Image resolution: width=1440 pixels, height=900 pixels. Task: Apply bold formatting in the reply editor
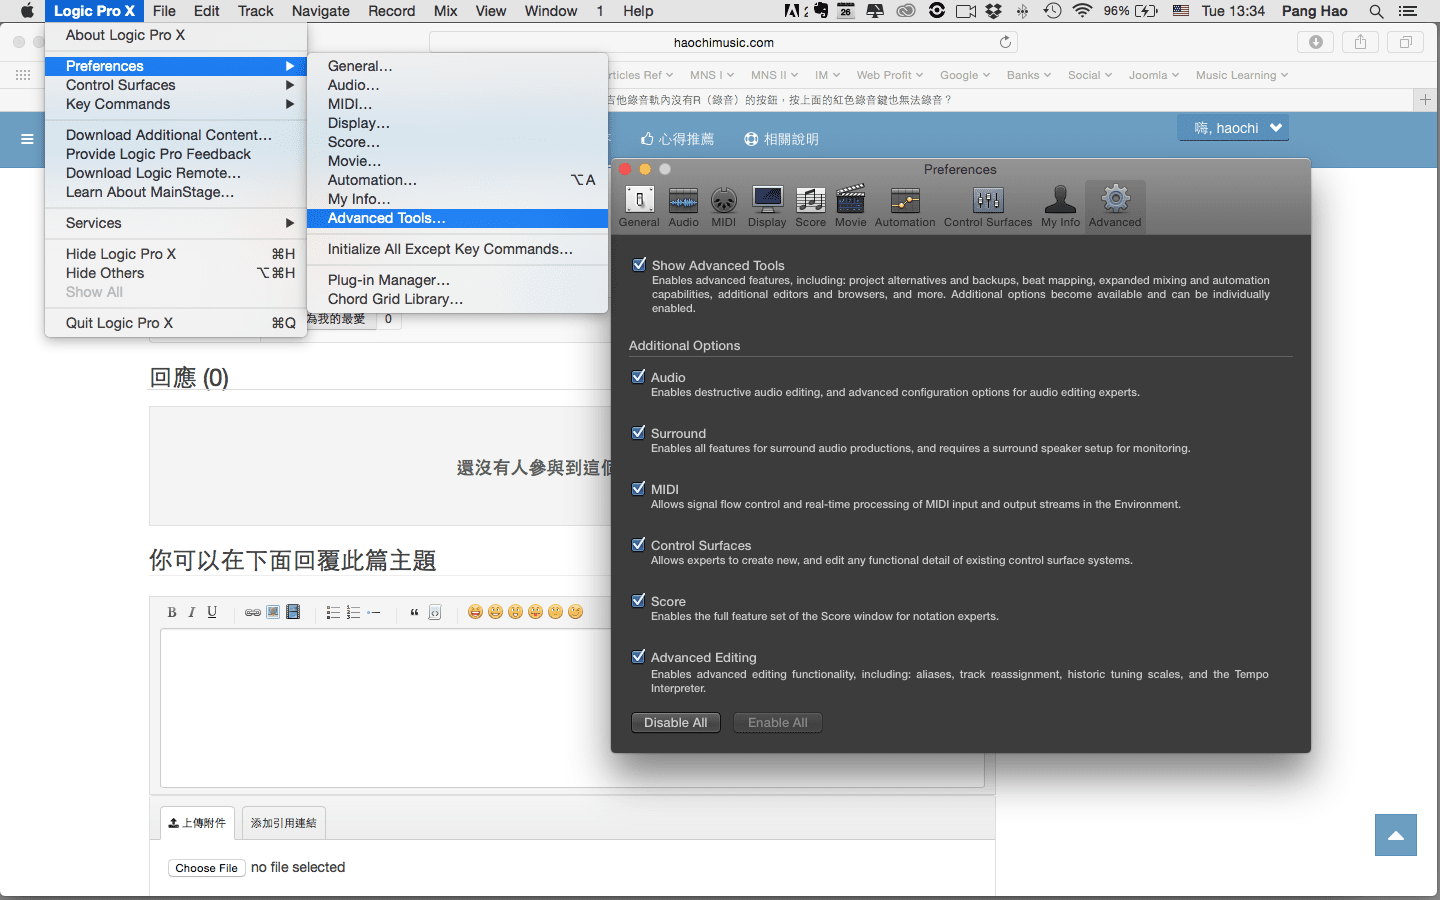point(172,612)
